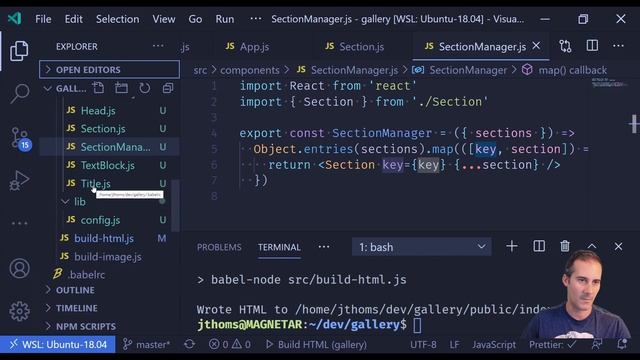Open errors and warnings count in status bar

[x=230, y=344]
